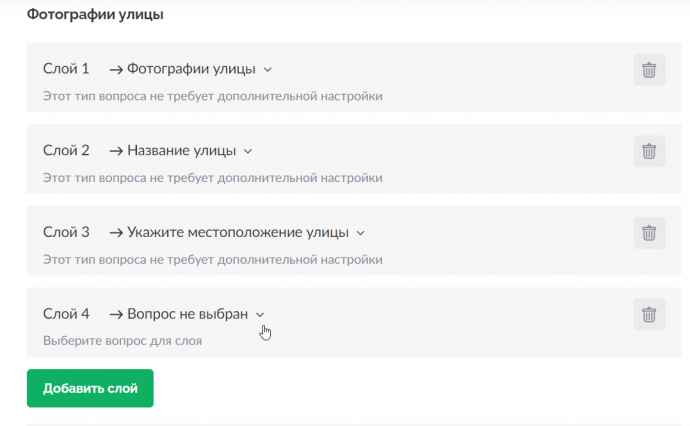Screen dimensions: 690x426
Task: Expand the Вопрос не выбран chevron
Action: (260, 315)
